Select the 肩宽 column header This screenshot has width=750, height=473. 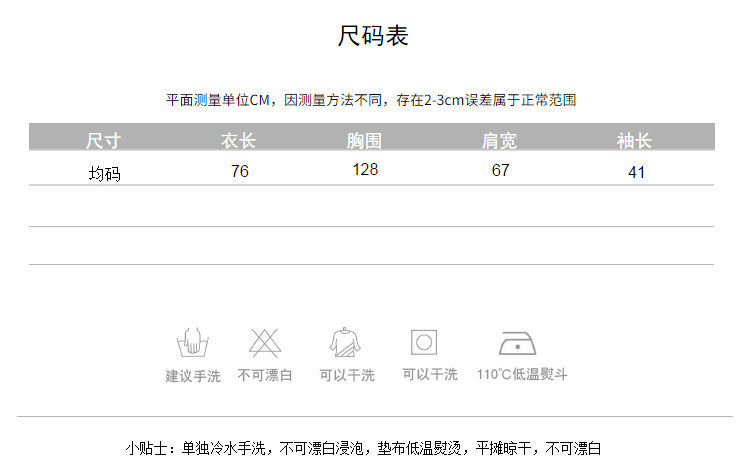click(x=500, y=140)
